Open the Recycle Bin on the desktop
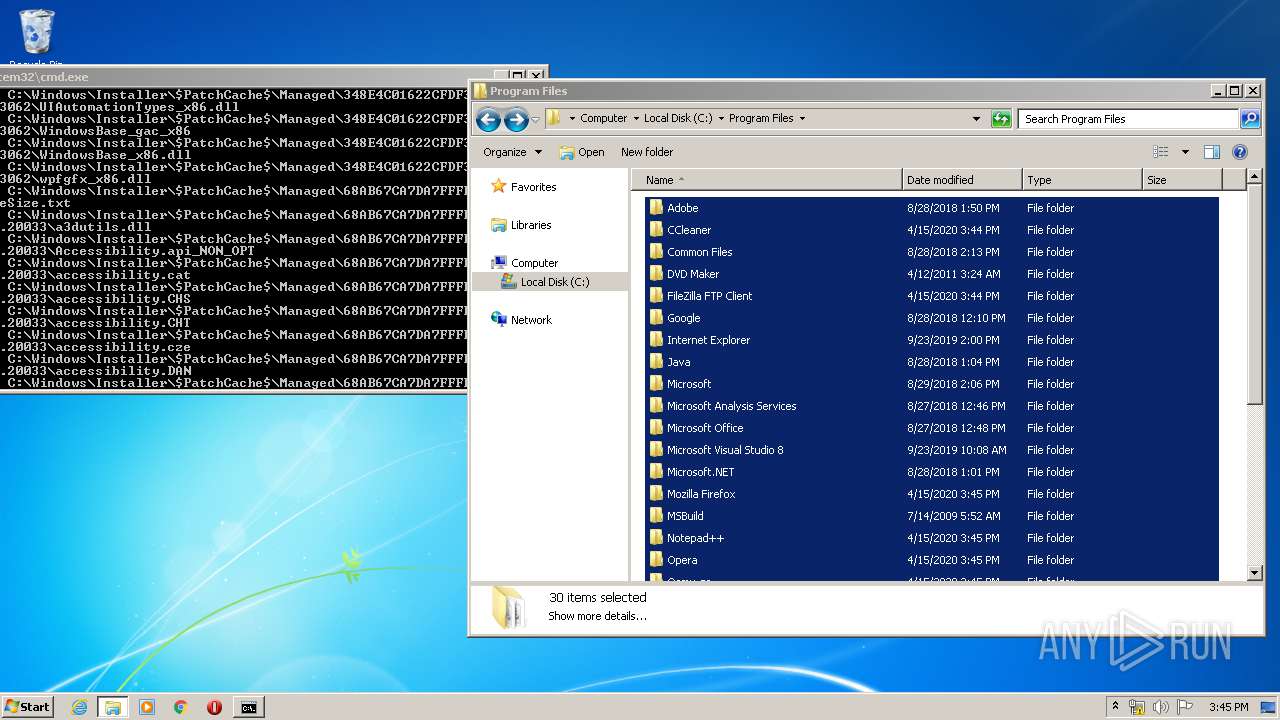Viewport: 1280px width, 720px height. click(x=36, y=37)
